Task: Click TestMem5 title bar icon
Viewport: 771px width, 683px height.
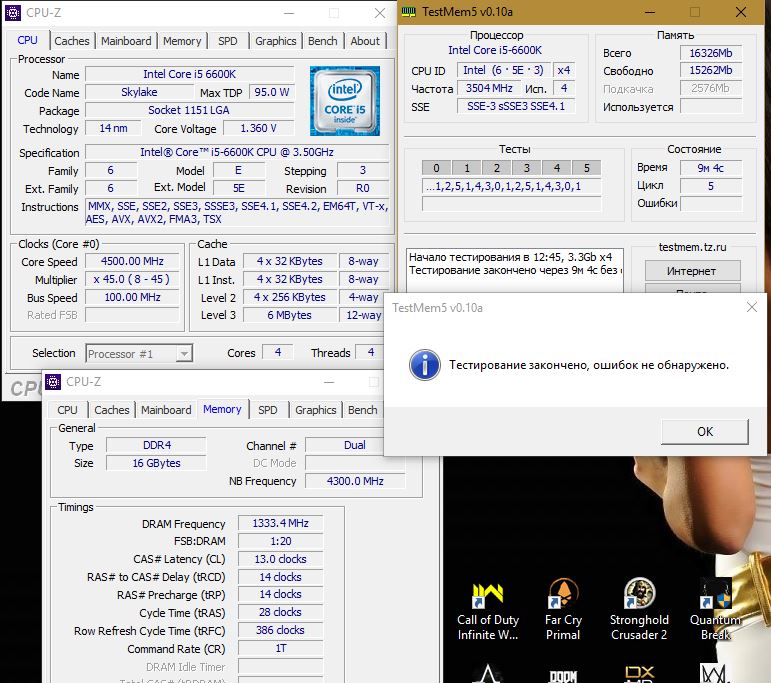Action: pos(409,12)
